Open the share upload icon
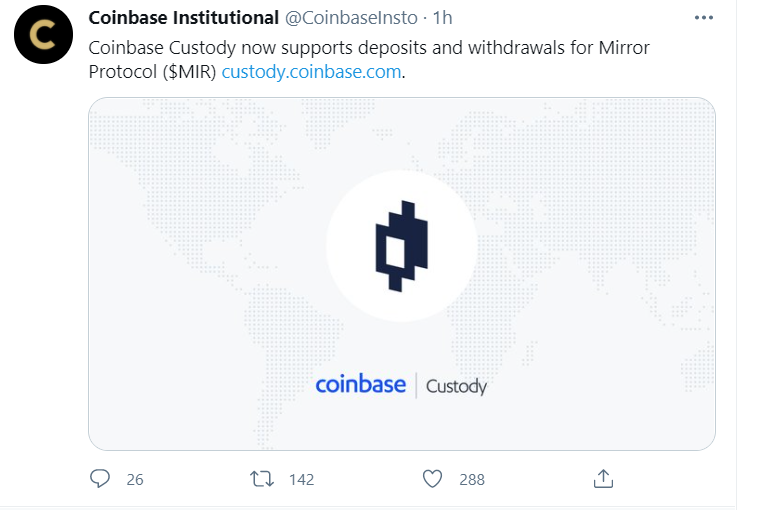770x510 pixels. tap(604, 479)
